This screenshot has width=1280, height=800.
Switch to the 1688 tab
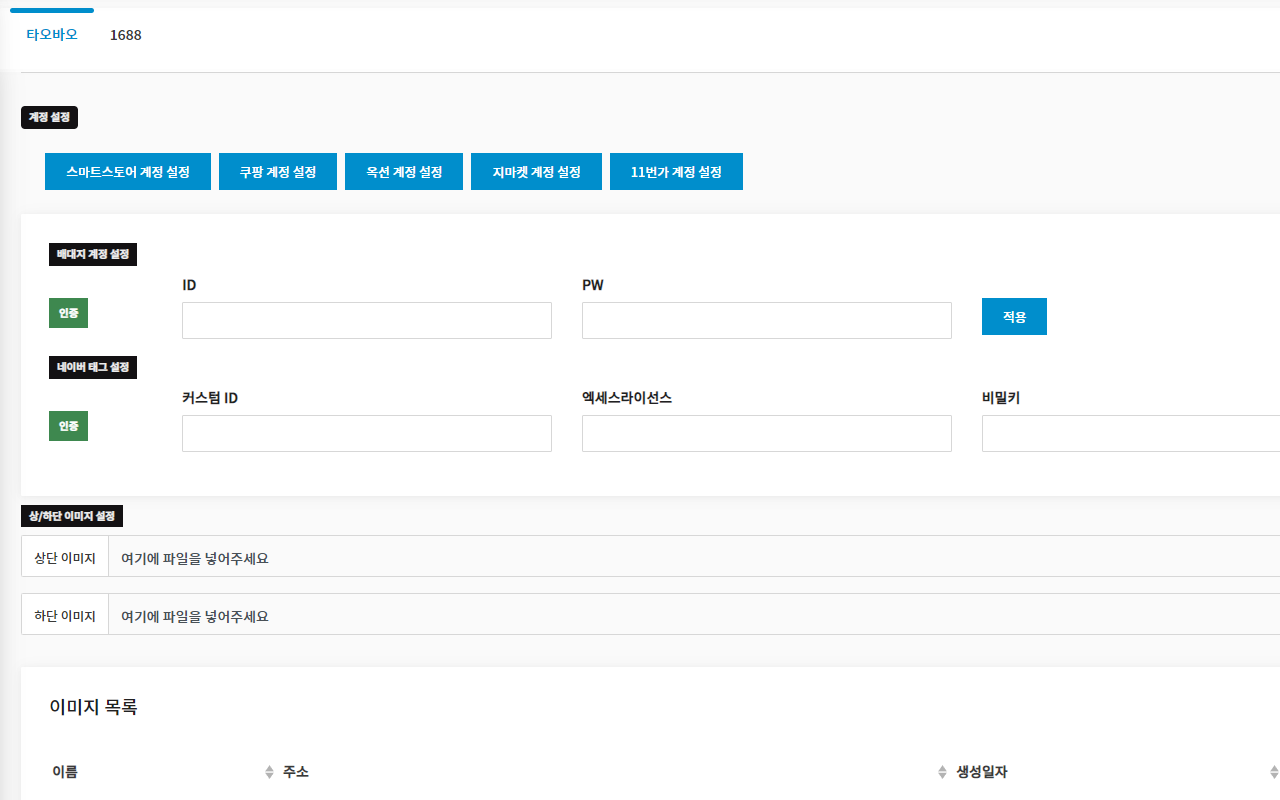click(x=125, y=35)
